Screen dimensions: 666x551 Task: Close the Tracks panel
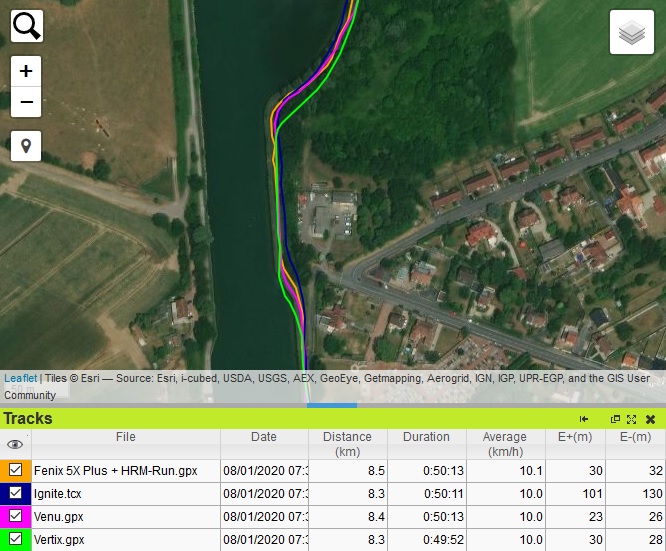click(650, 419)
